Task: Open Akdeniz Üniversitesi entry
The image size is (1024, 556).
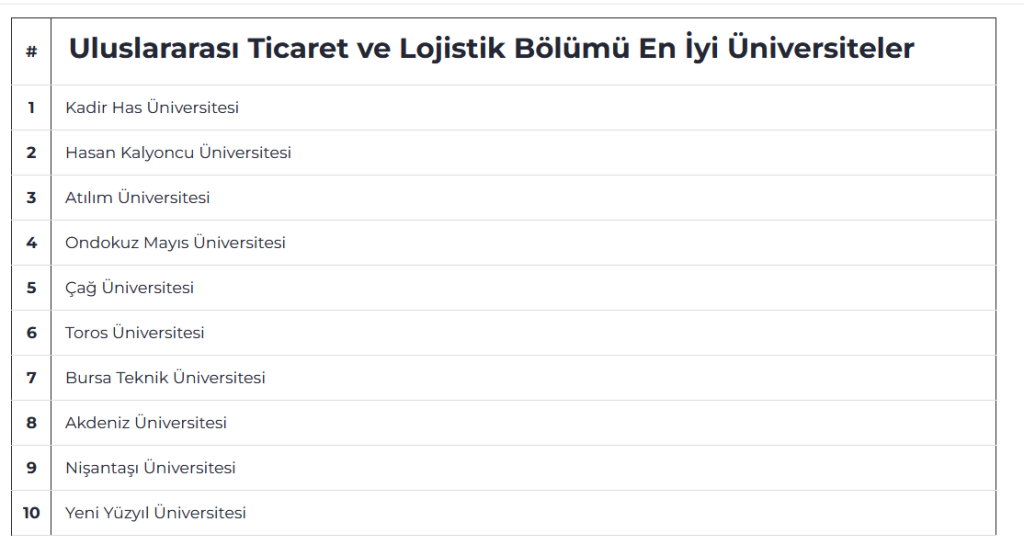Action: [146, 423]
